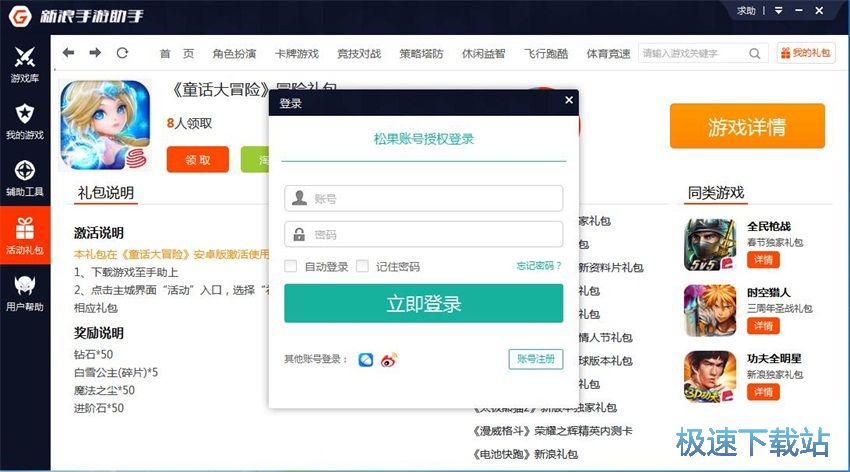The width and height of the screenshot is (850, 472).
Task: Log in with Weibo account icon
Action: [x=389, y=360]
